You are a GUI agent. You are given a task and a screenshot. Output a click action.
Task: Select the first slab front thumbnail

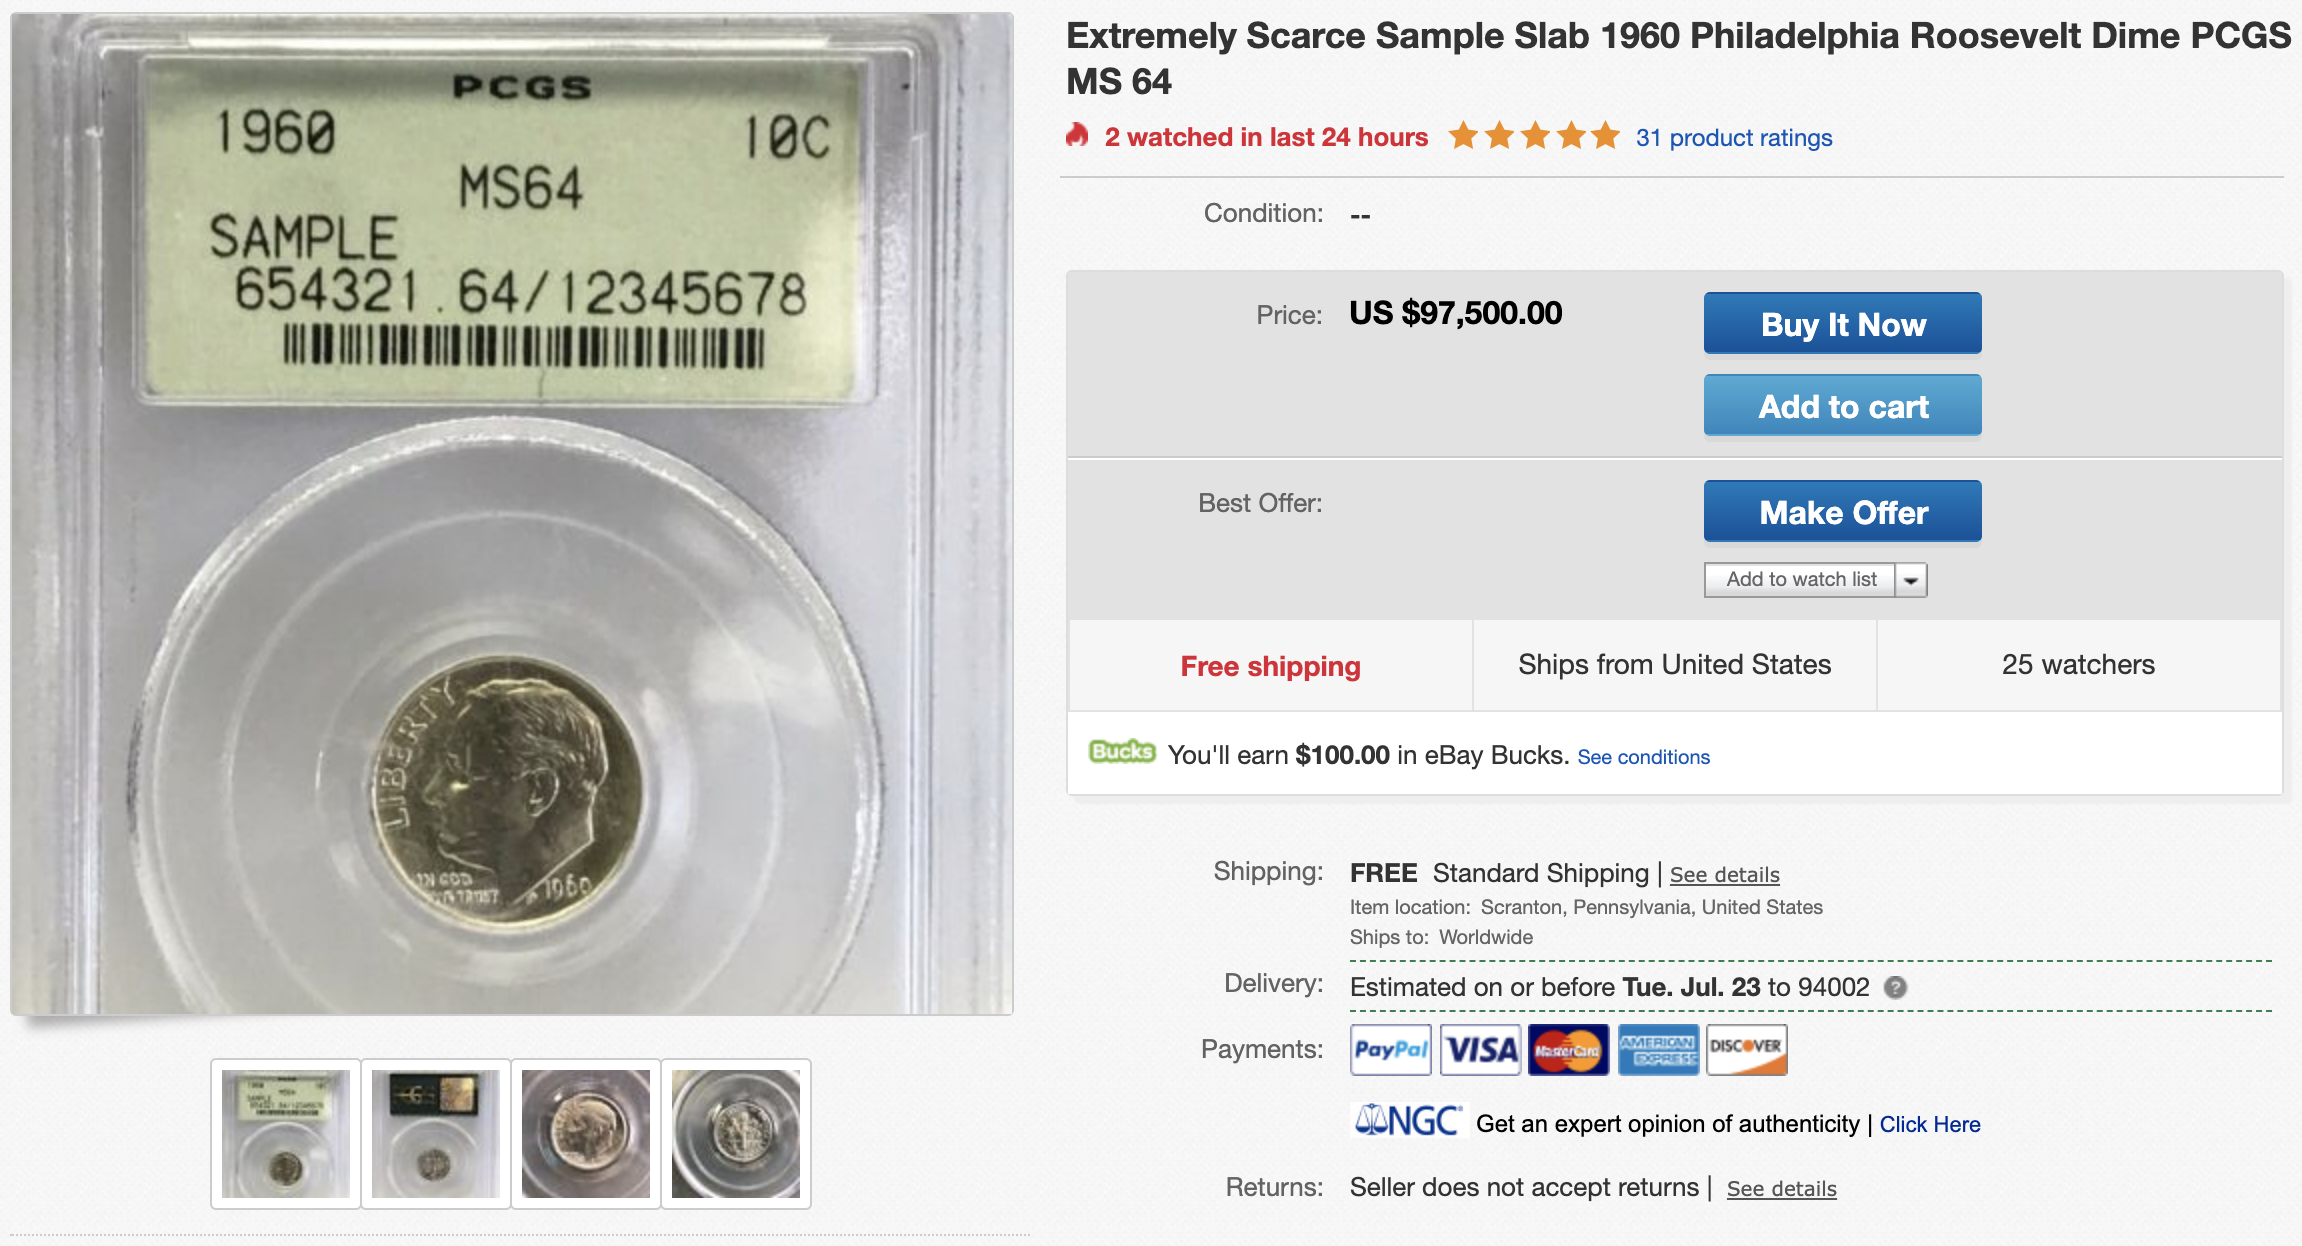point(286,1134)
